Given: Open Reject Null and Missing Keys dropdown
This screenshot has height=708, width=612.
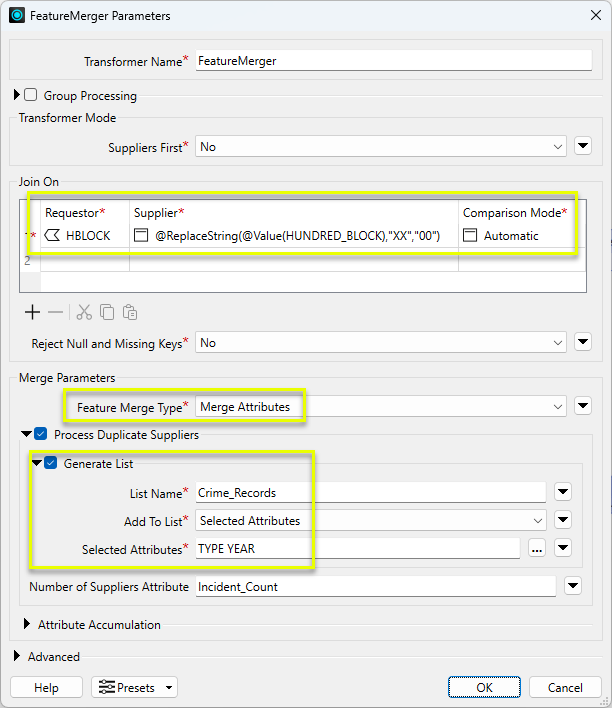Looking at the screenshot, I should pyautogui.click(x=380, y=343).
